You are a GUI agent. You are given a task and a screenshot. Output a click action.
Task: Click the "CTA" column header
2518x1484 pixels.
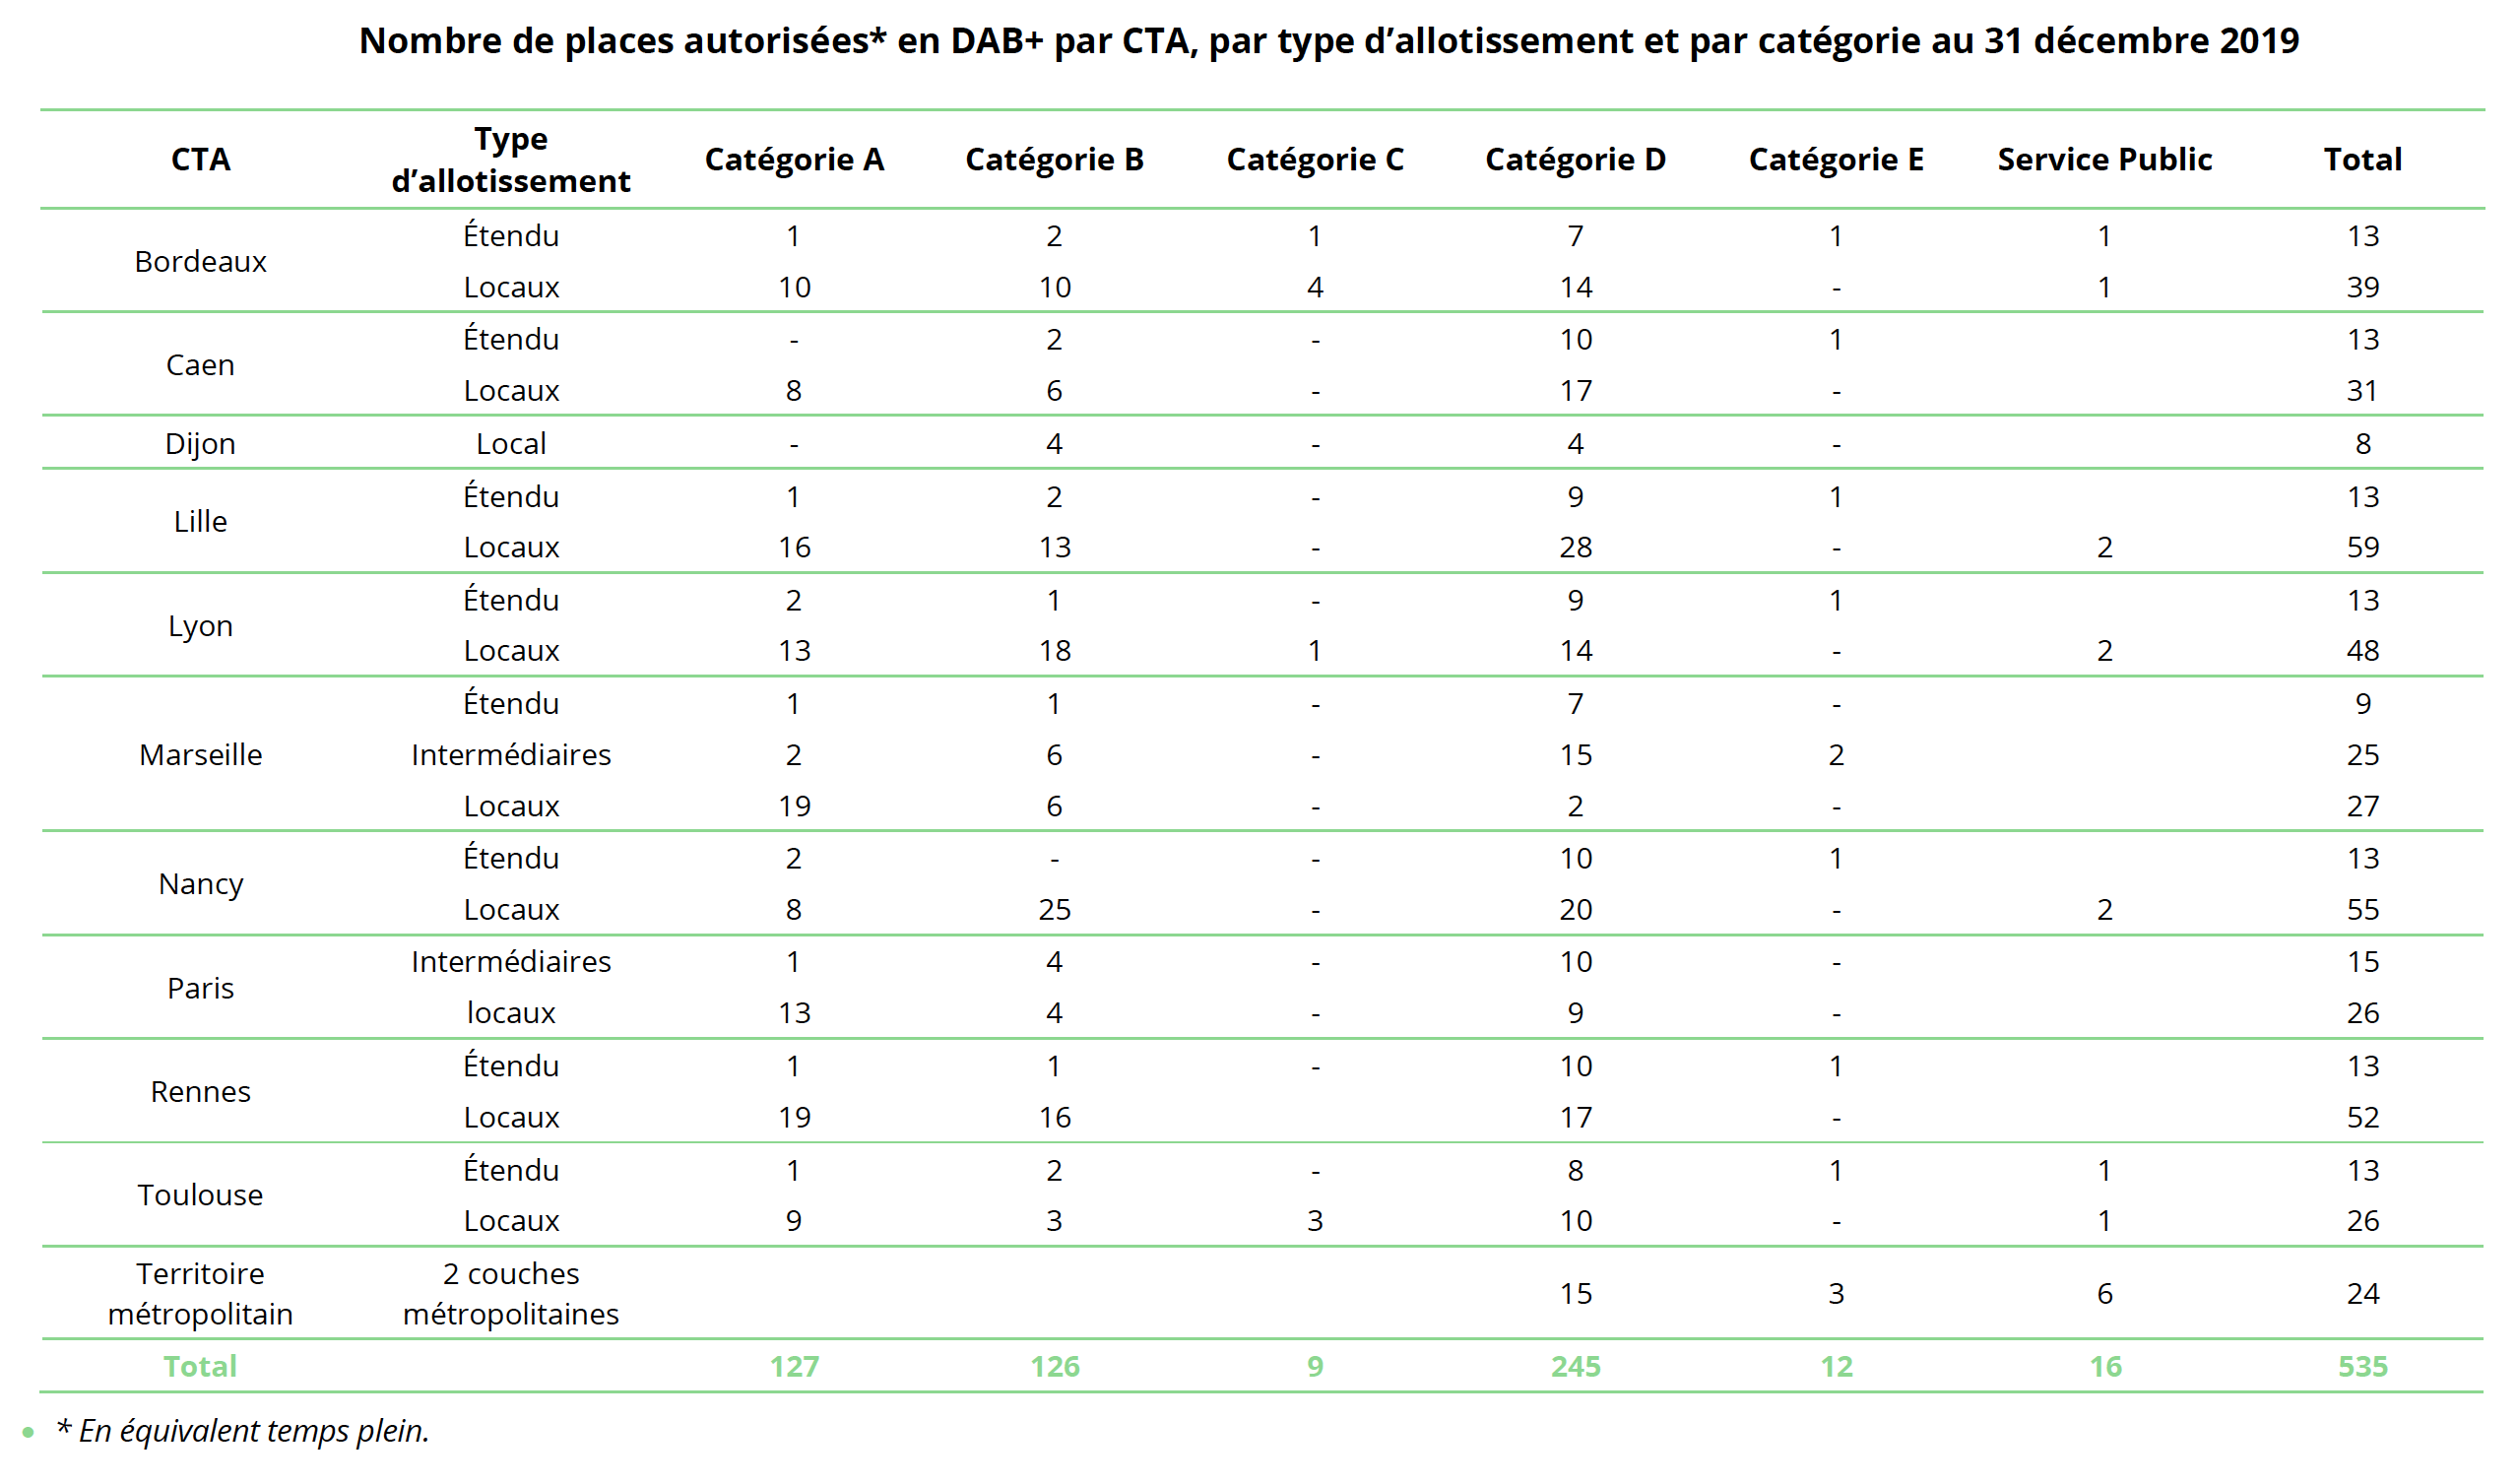click(200, 159)
